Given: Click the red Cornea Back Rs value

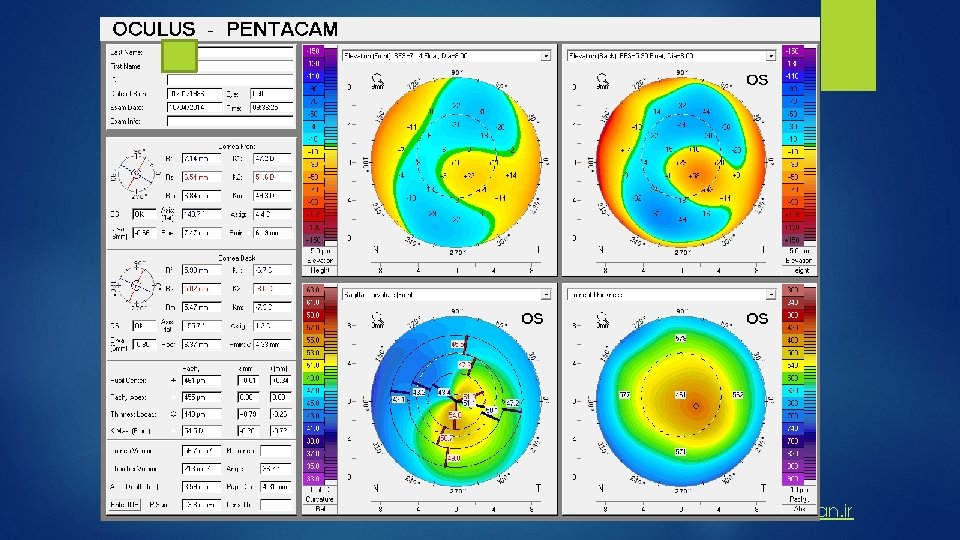Looking at the screenshot, I should click(201, 288).
